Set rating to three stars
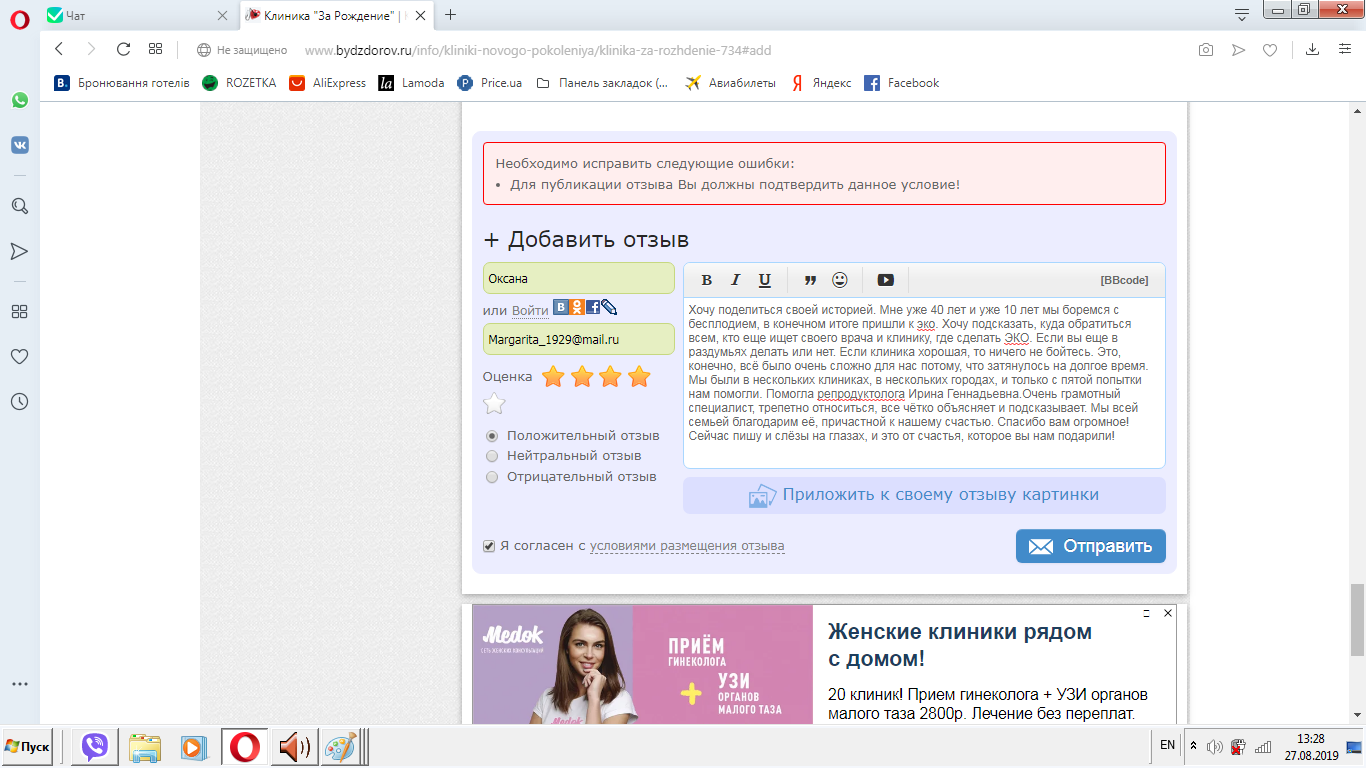1366x768 pixels. [610, 377]
